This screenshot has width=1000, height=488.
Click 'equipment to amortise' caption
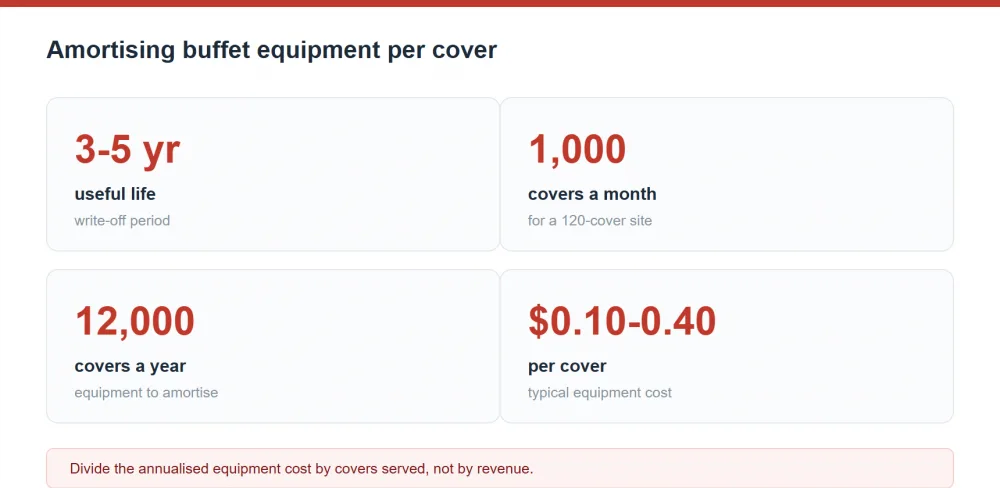tap(146, 392)
